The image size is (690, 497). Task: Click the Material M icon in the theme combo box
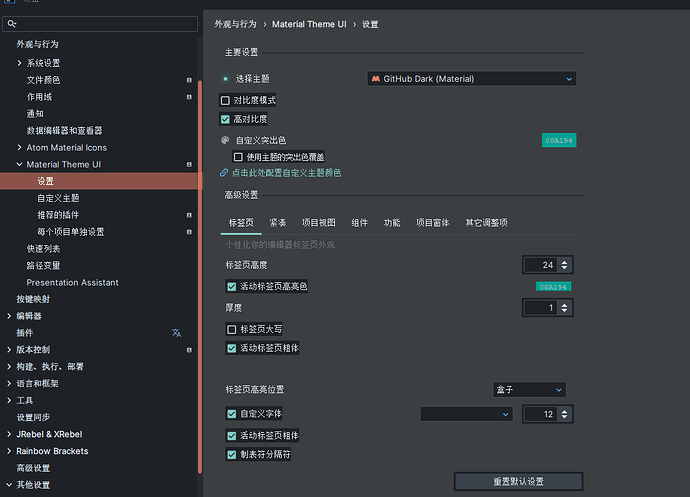(x=375, y=79)
